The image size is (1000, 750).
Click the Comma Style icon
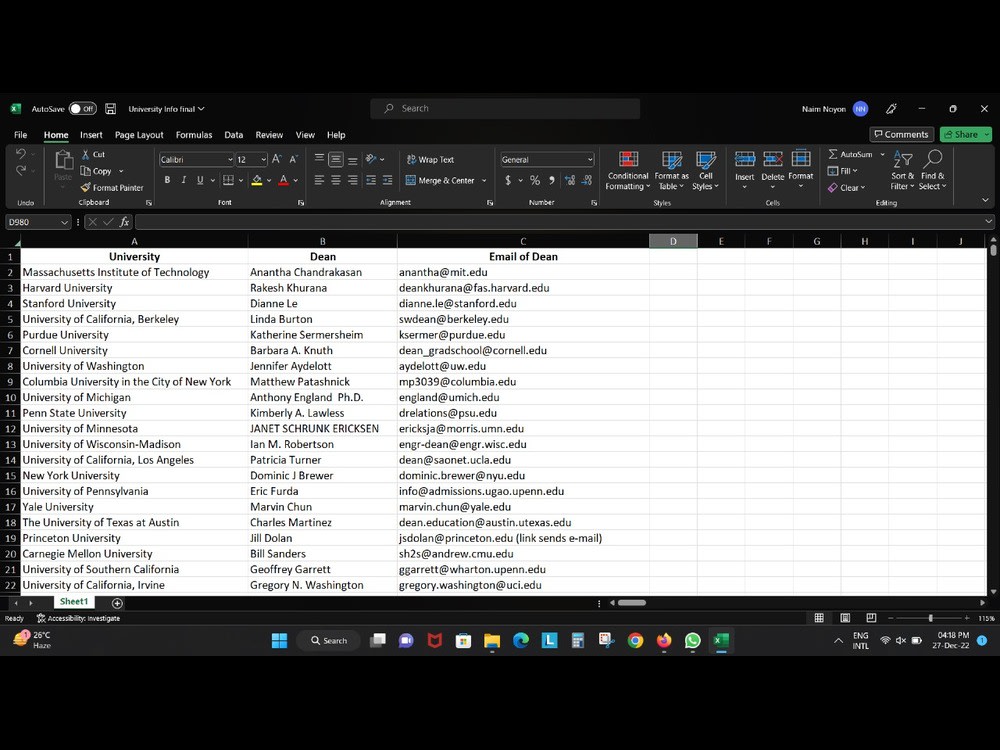pos(552,180)
